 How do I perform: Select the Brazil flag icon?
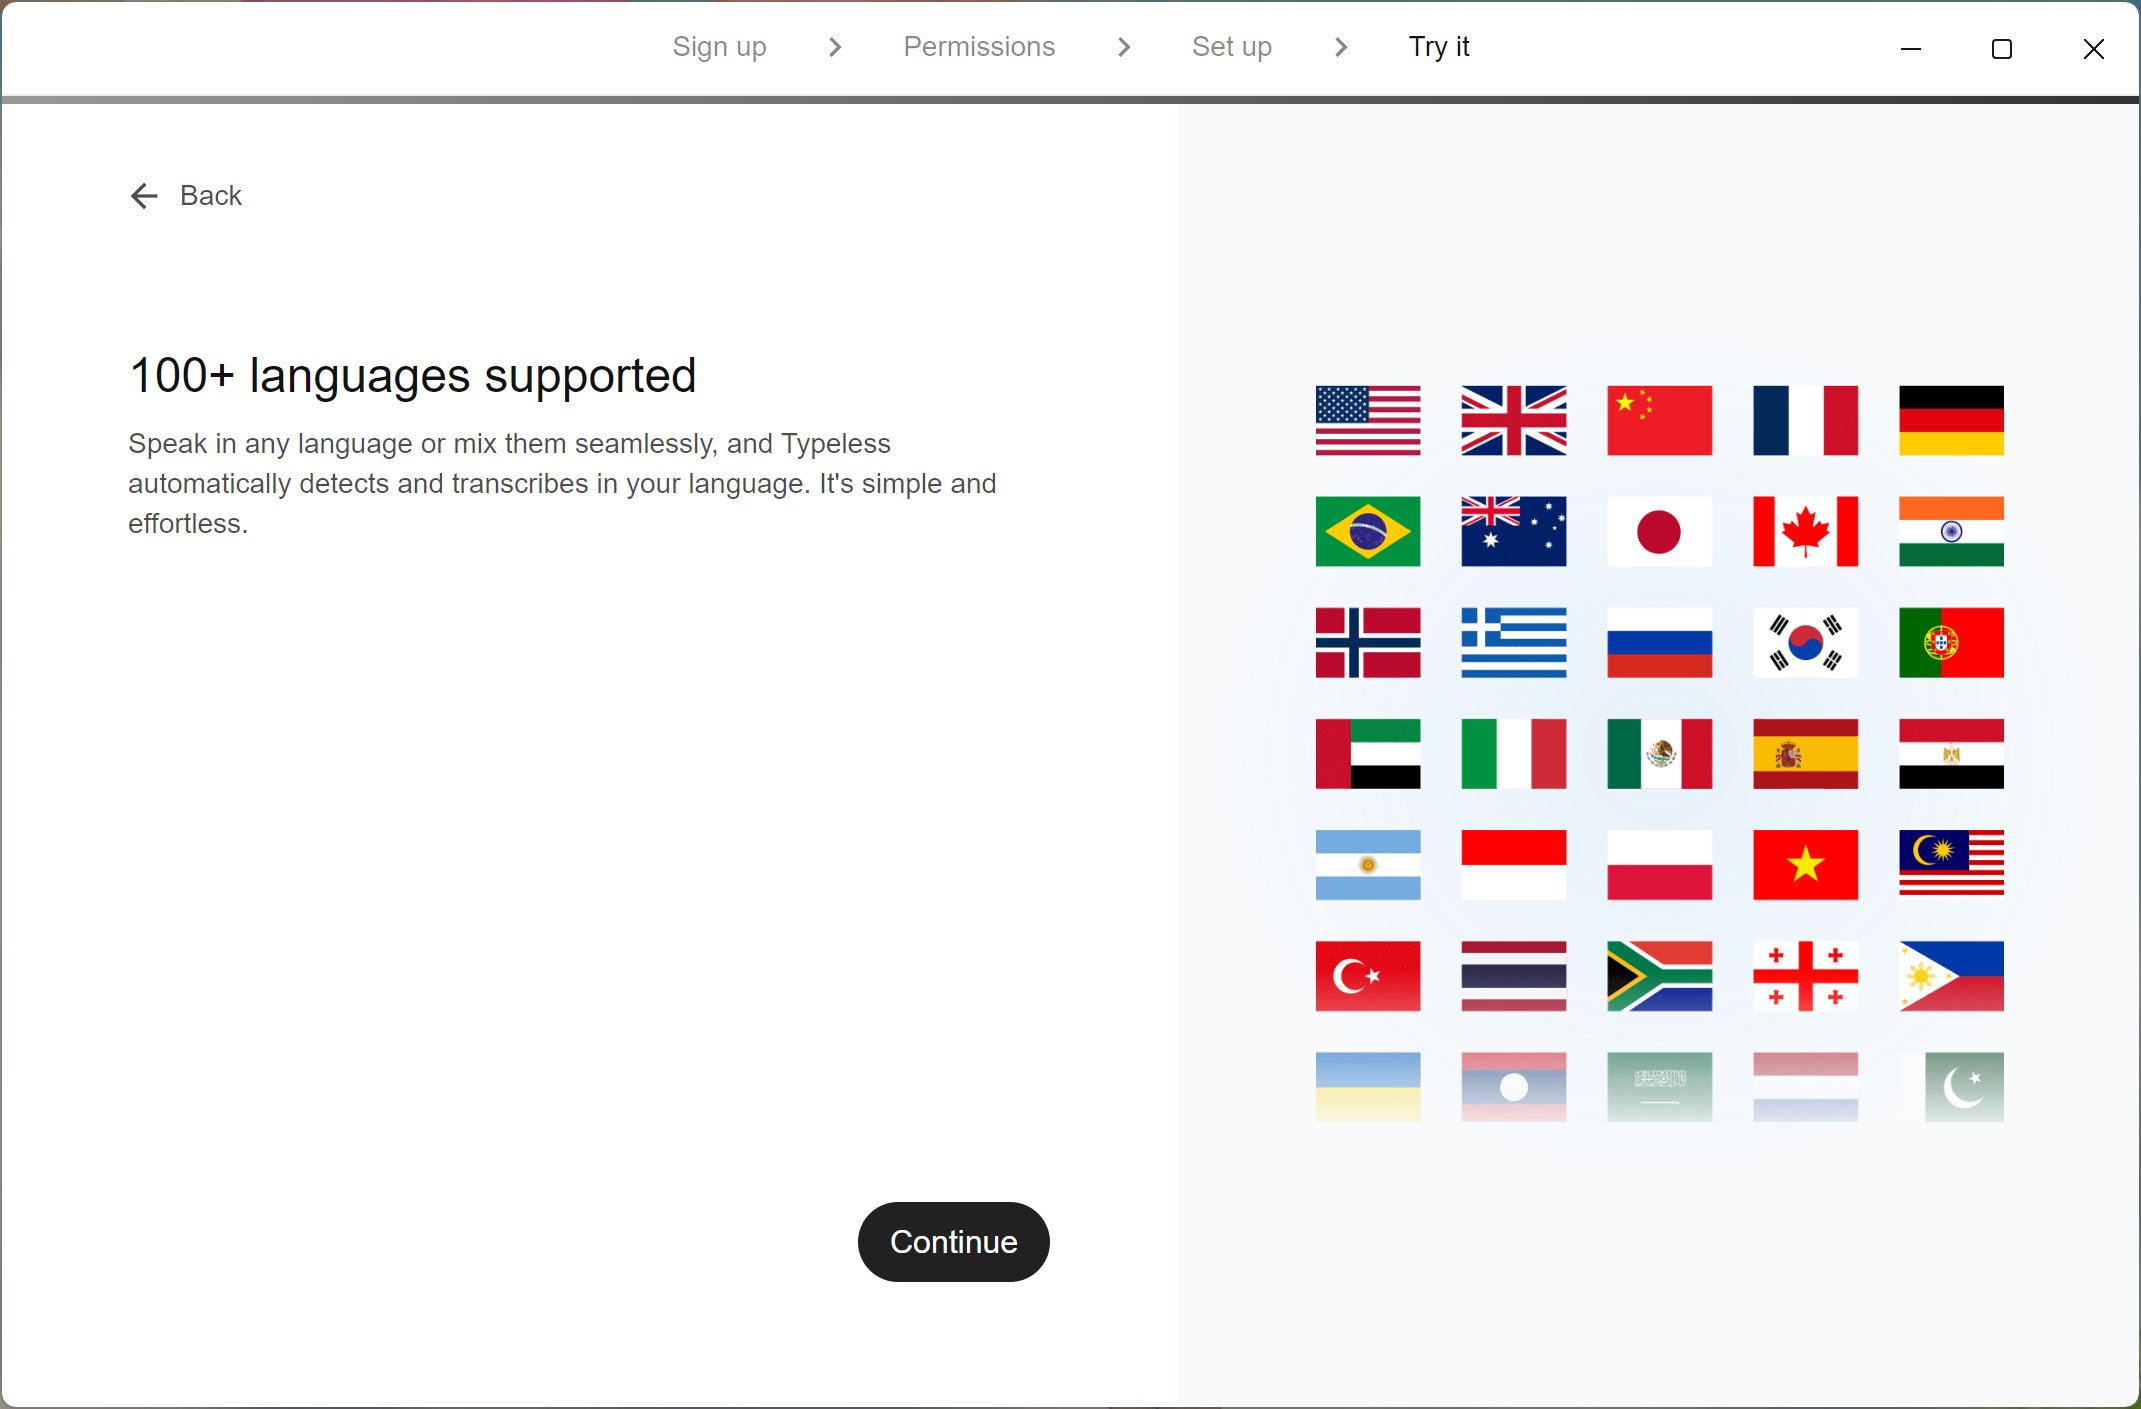pos(1367,531)
